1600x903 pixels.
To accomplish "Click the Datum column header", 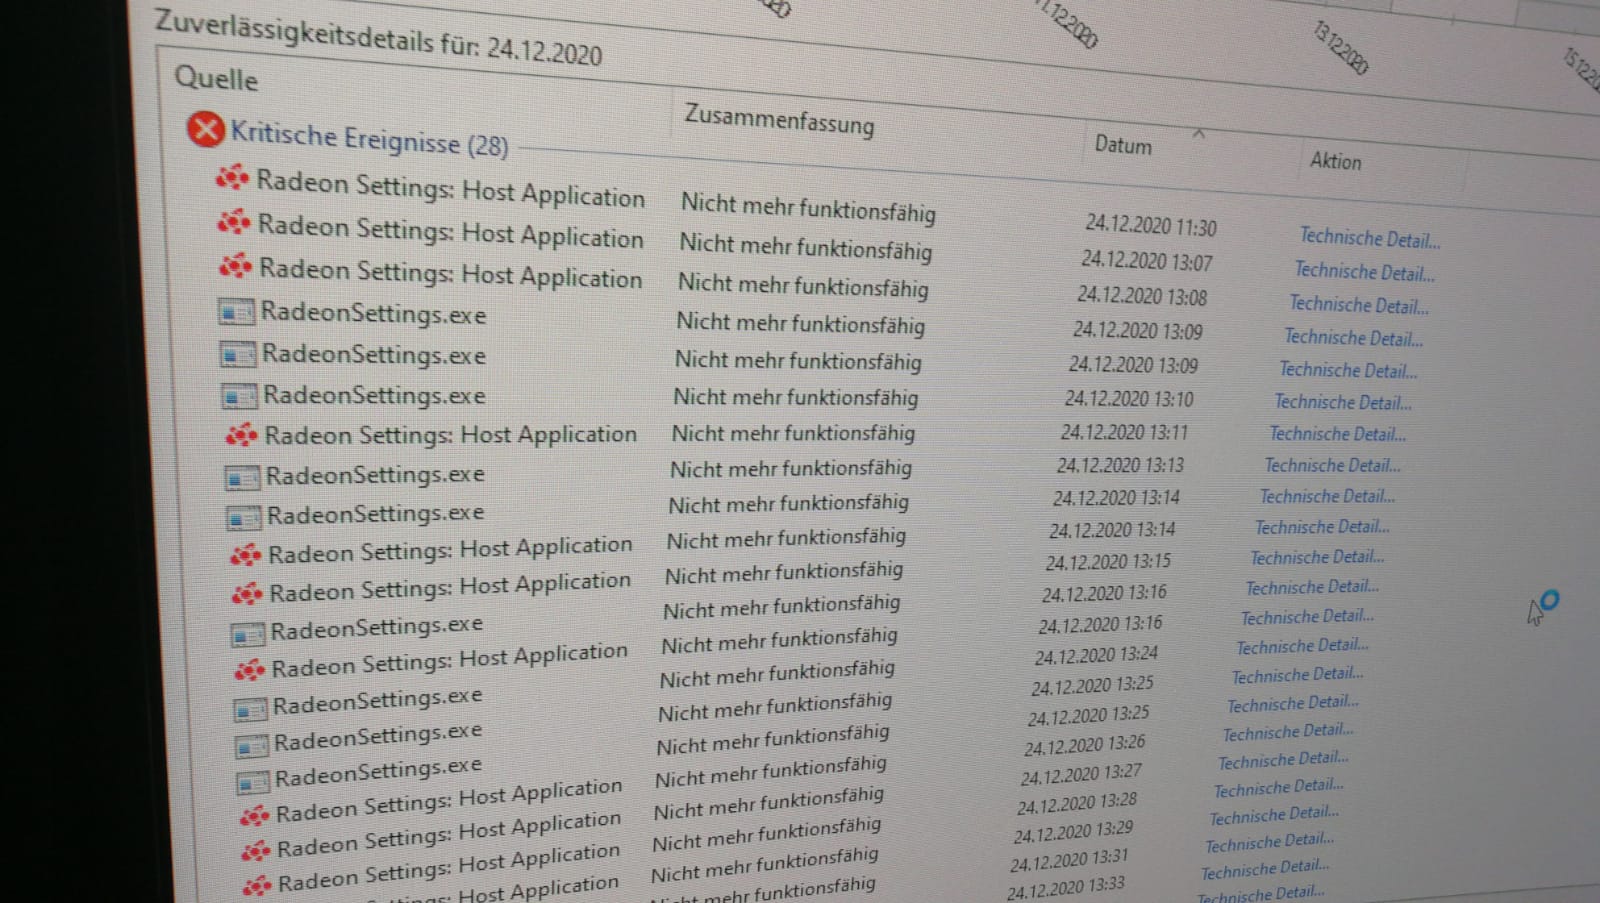I will tap(1123, 145).
